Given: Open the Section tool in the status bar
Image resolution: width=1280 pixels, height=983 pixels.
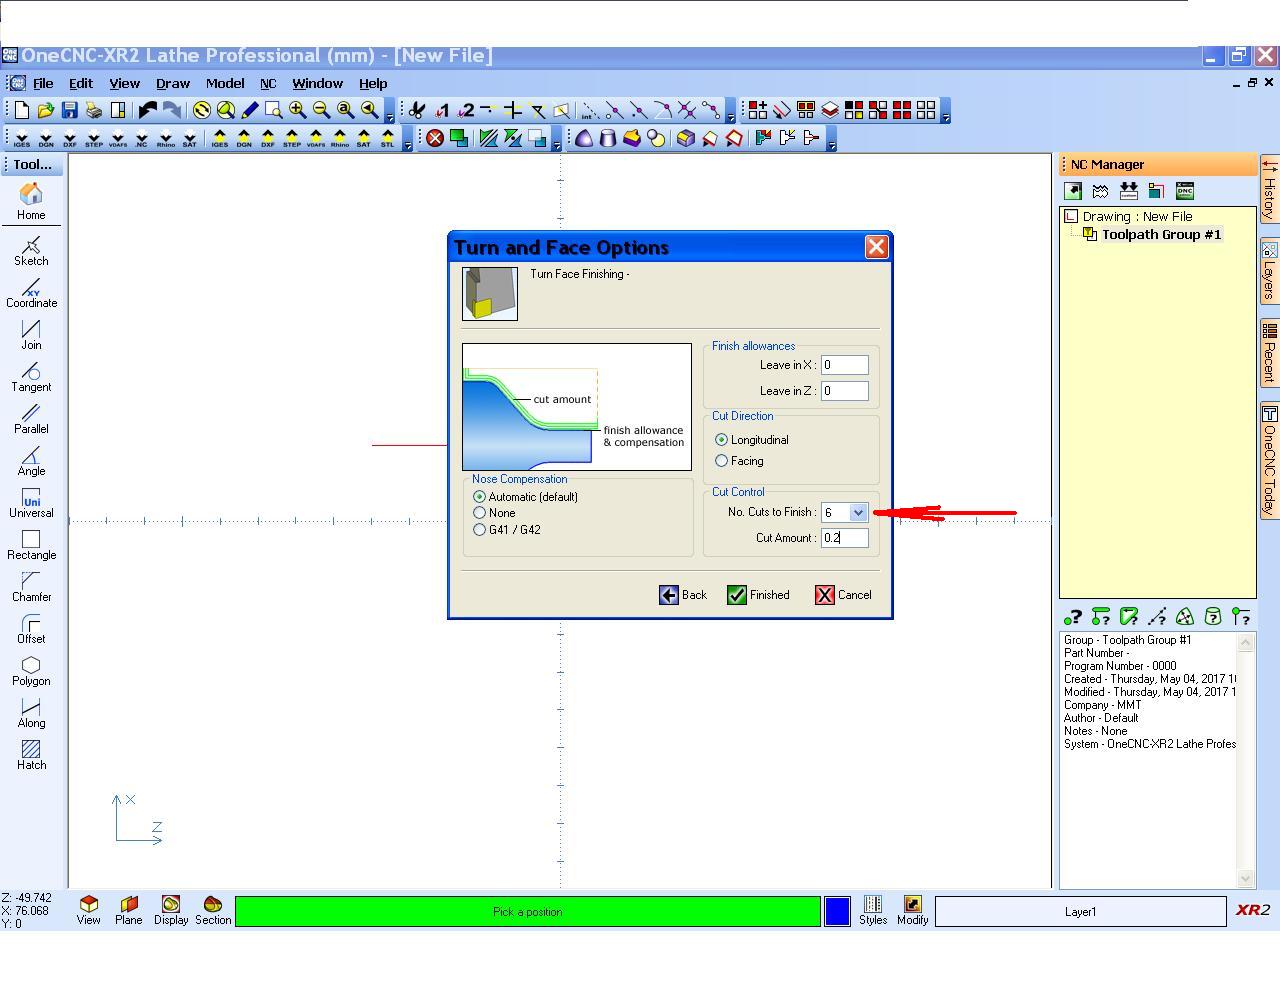Looking at the screenshot, I should point(213,910).
